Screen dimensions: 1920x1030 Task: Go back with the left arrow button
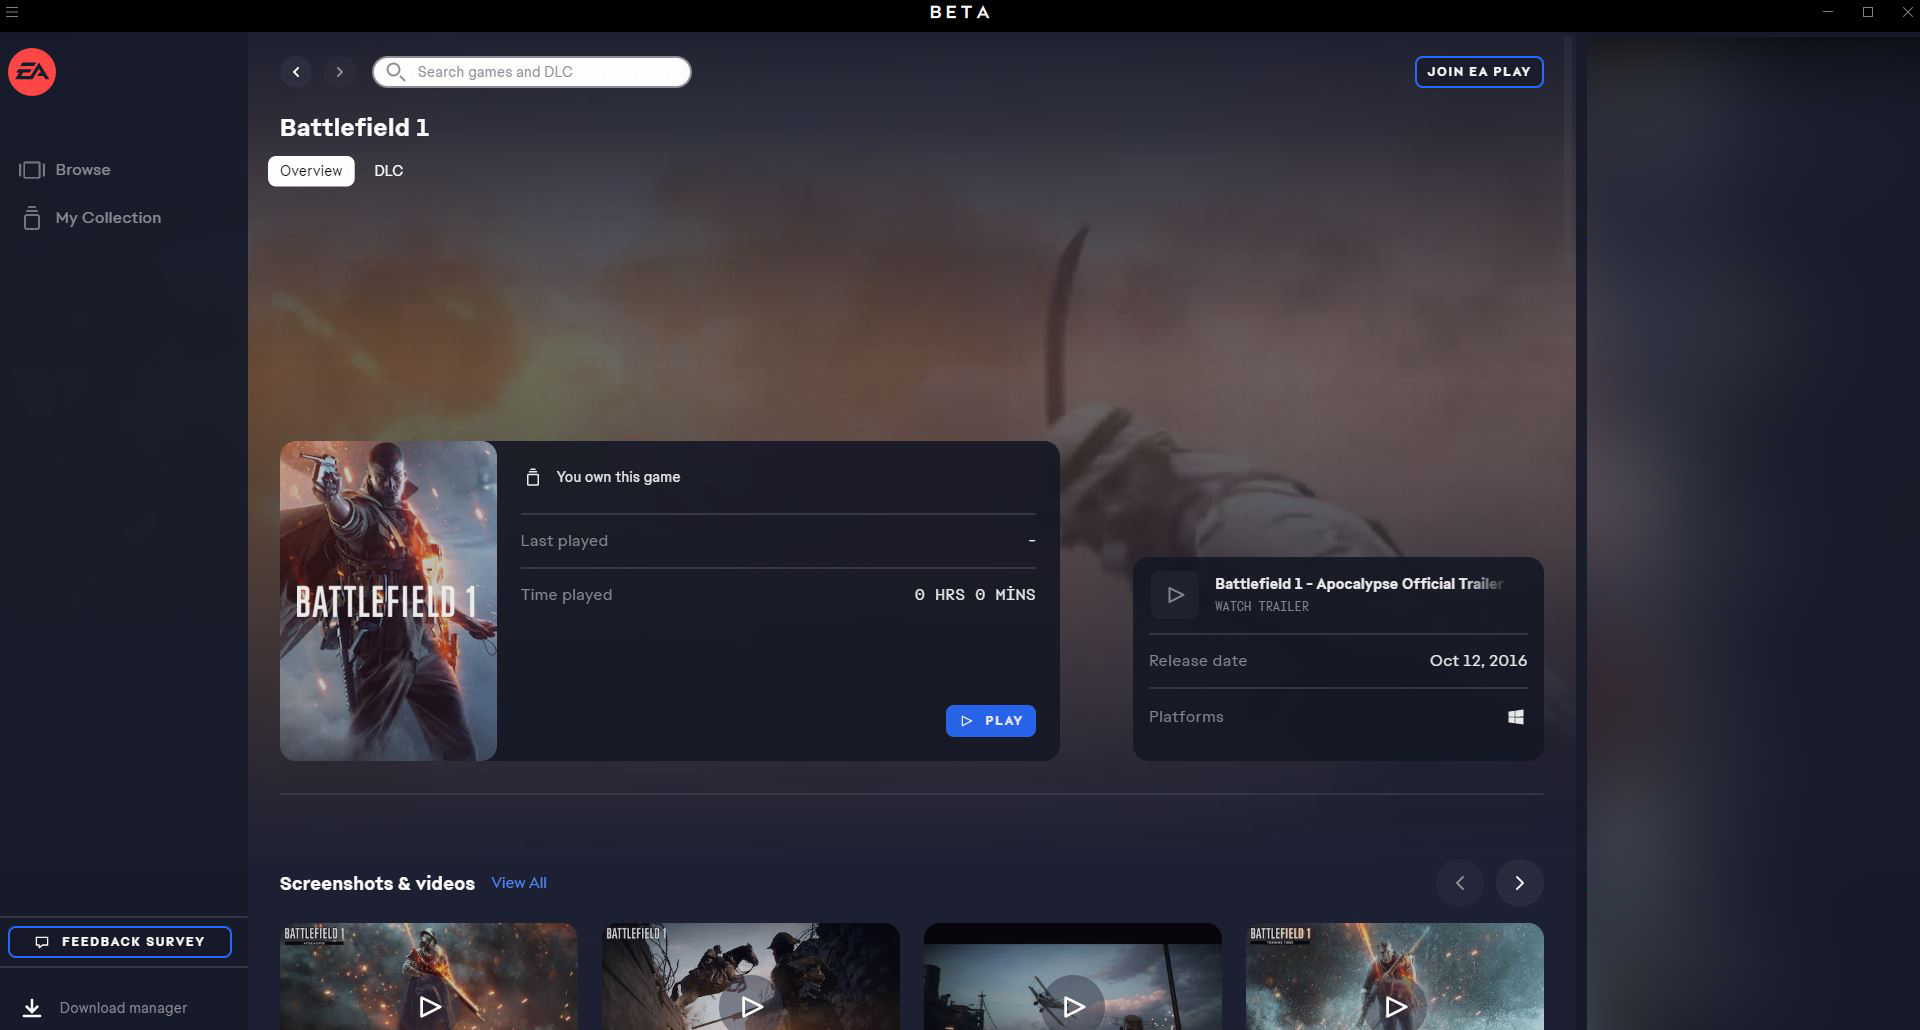click(296, 72)
